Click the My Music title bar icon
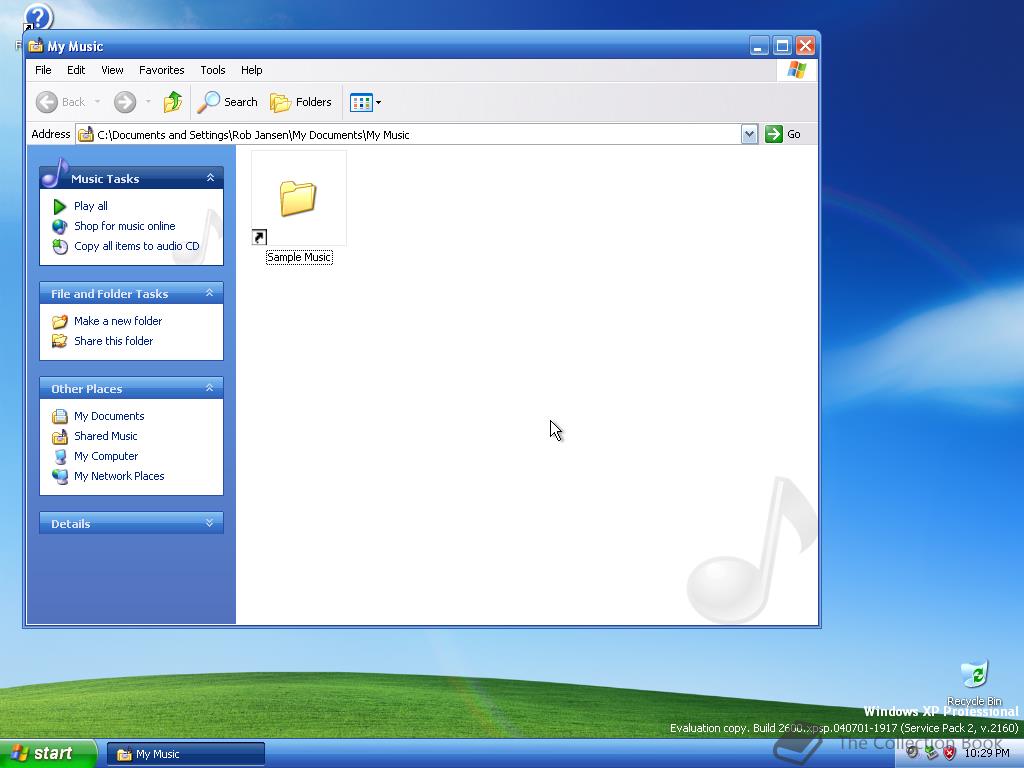Screen dimensions: 1024x768 35,46
